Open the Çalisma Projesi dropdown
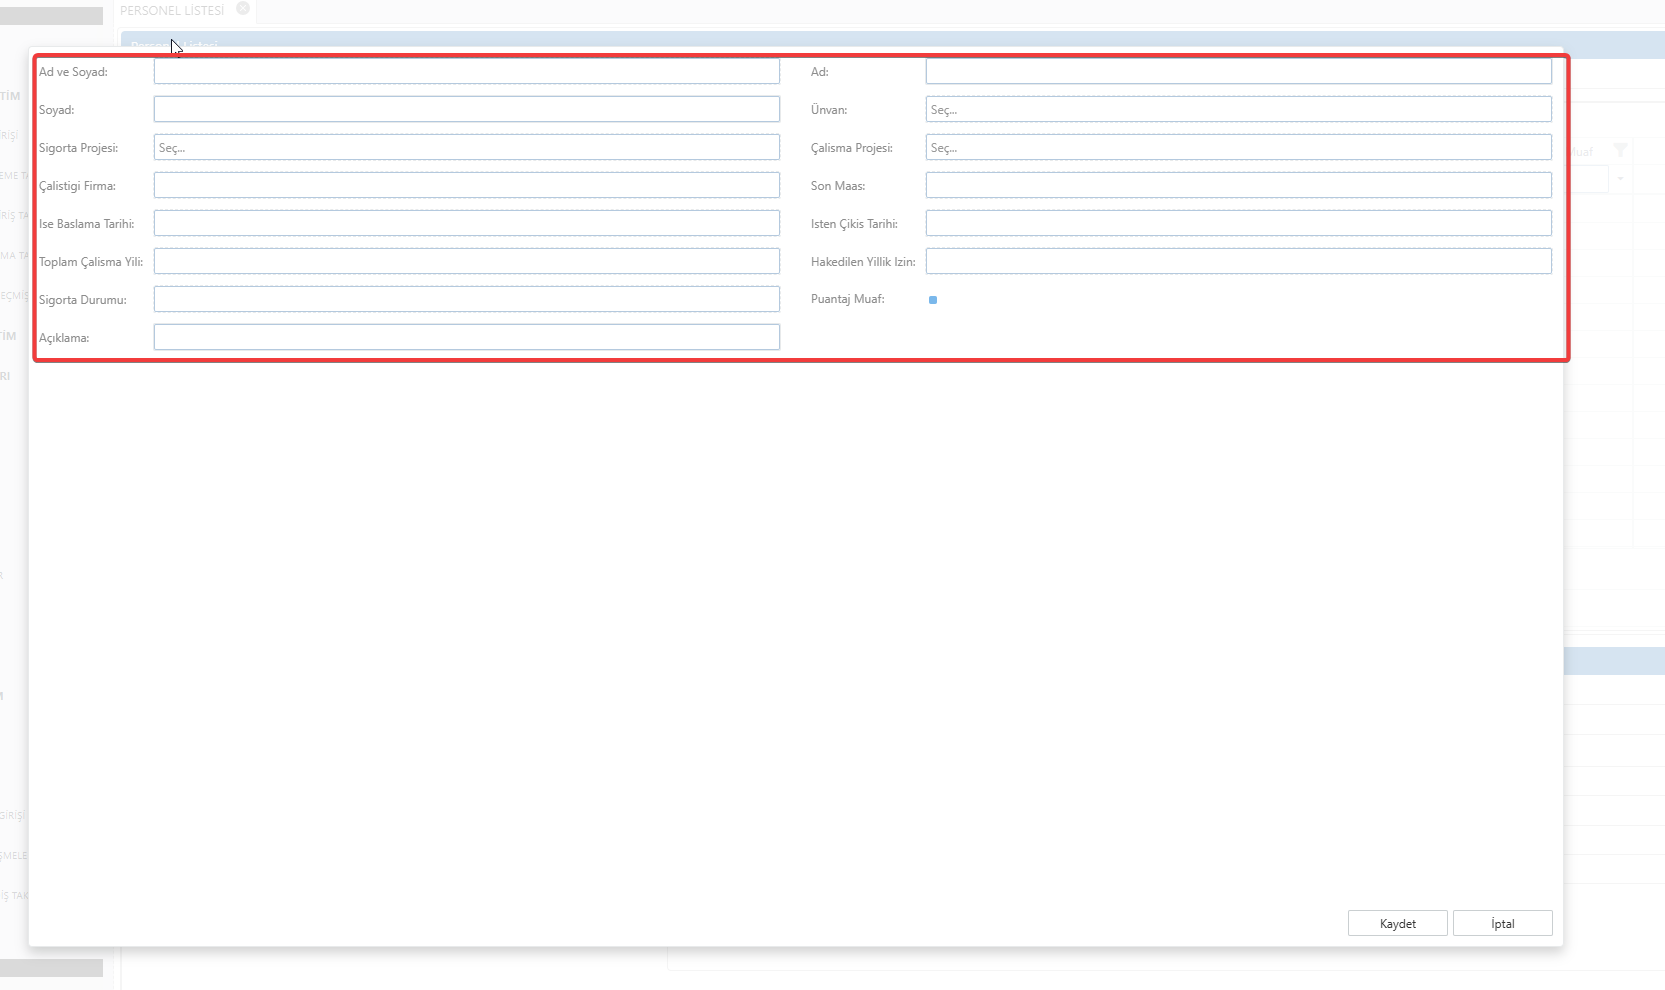1665x990 pixels. [x=1238, y=148]
